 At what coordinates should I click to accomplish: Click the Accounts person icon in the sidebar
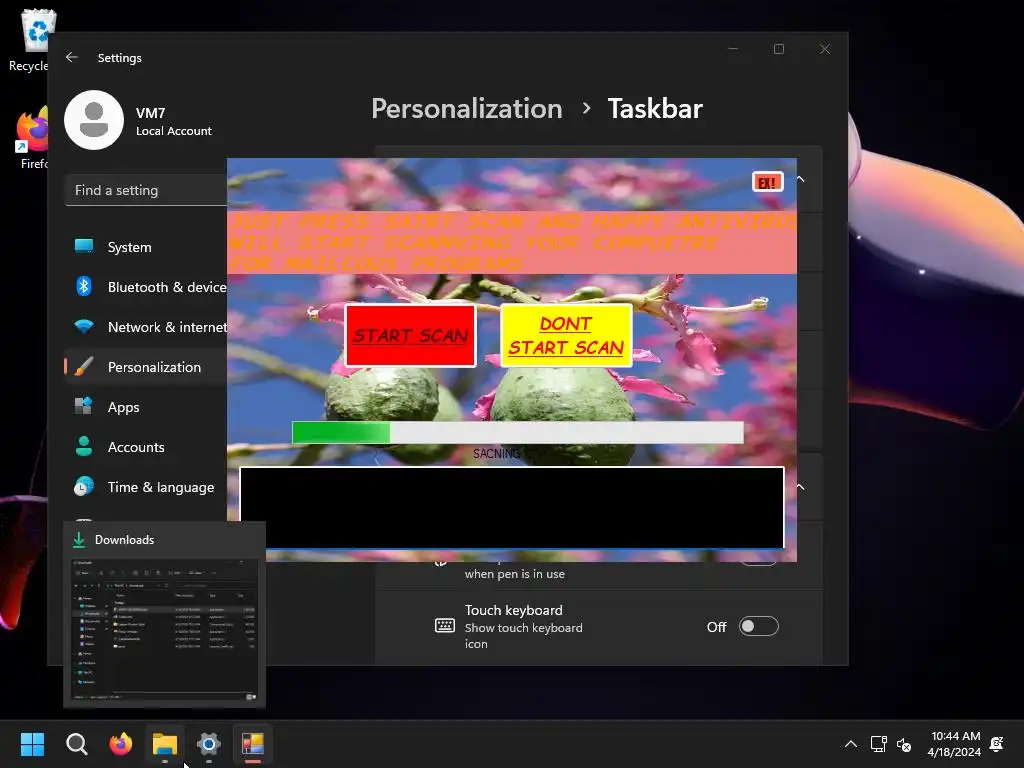84,446
